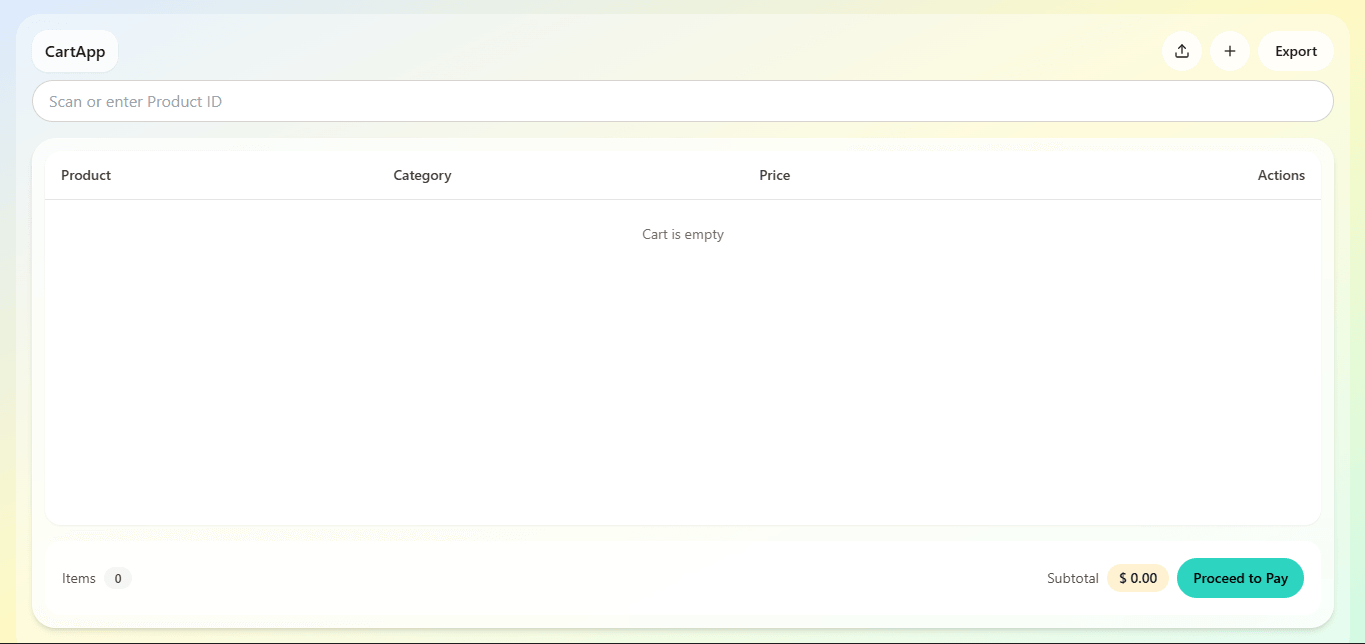The image size is (1365, 644).
Task: Click blank area below the empty cart message
Action: coord(682,380)
